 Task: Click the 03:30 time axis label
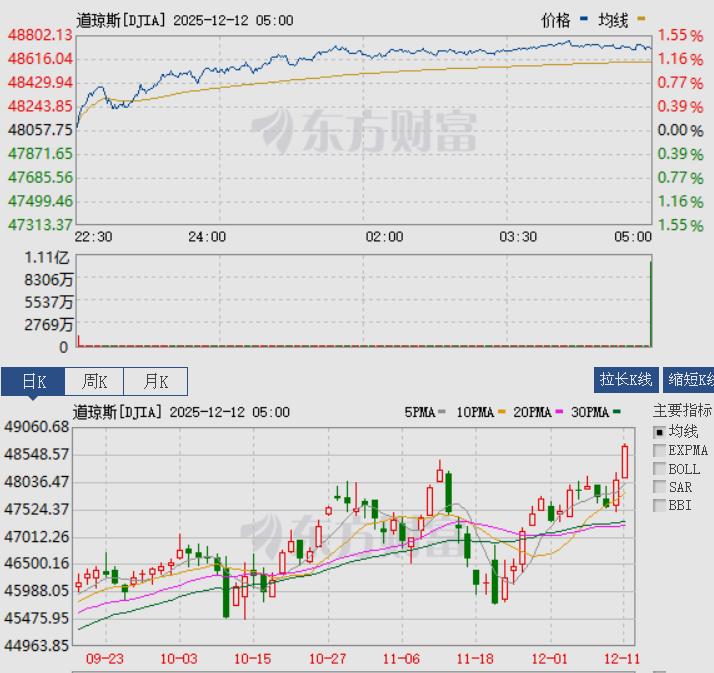tap(518, 237)
